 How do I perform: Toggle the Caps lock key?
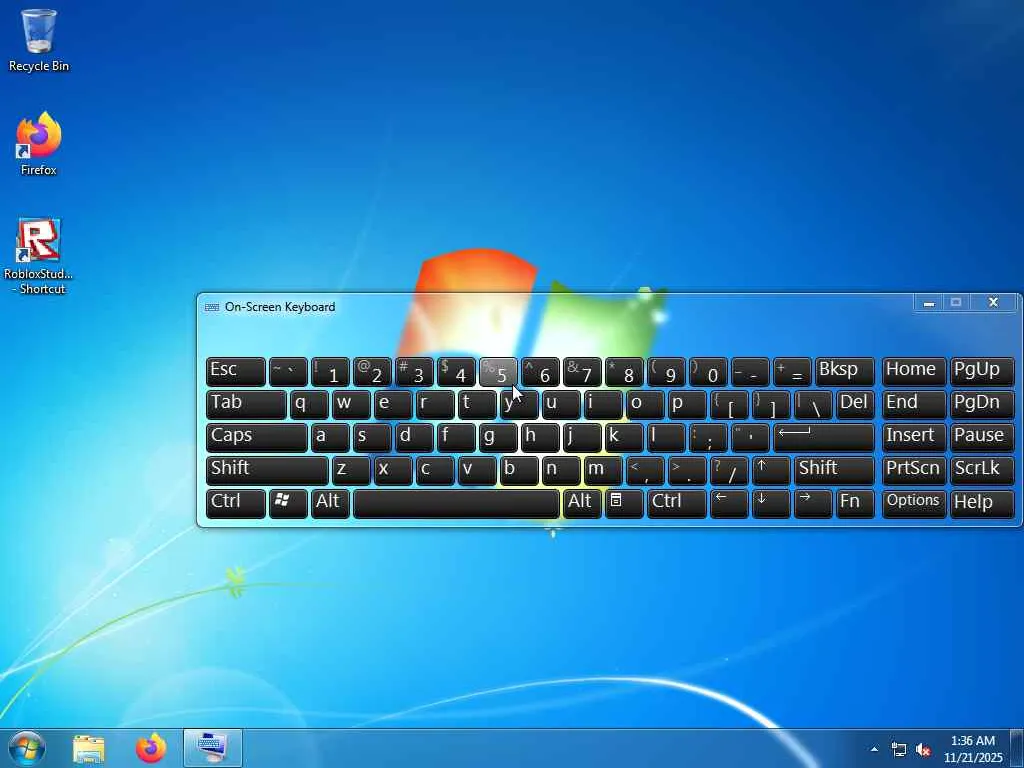click(x=257, y=437)
